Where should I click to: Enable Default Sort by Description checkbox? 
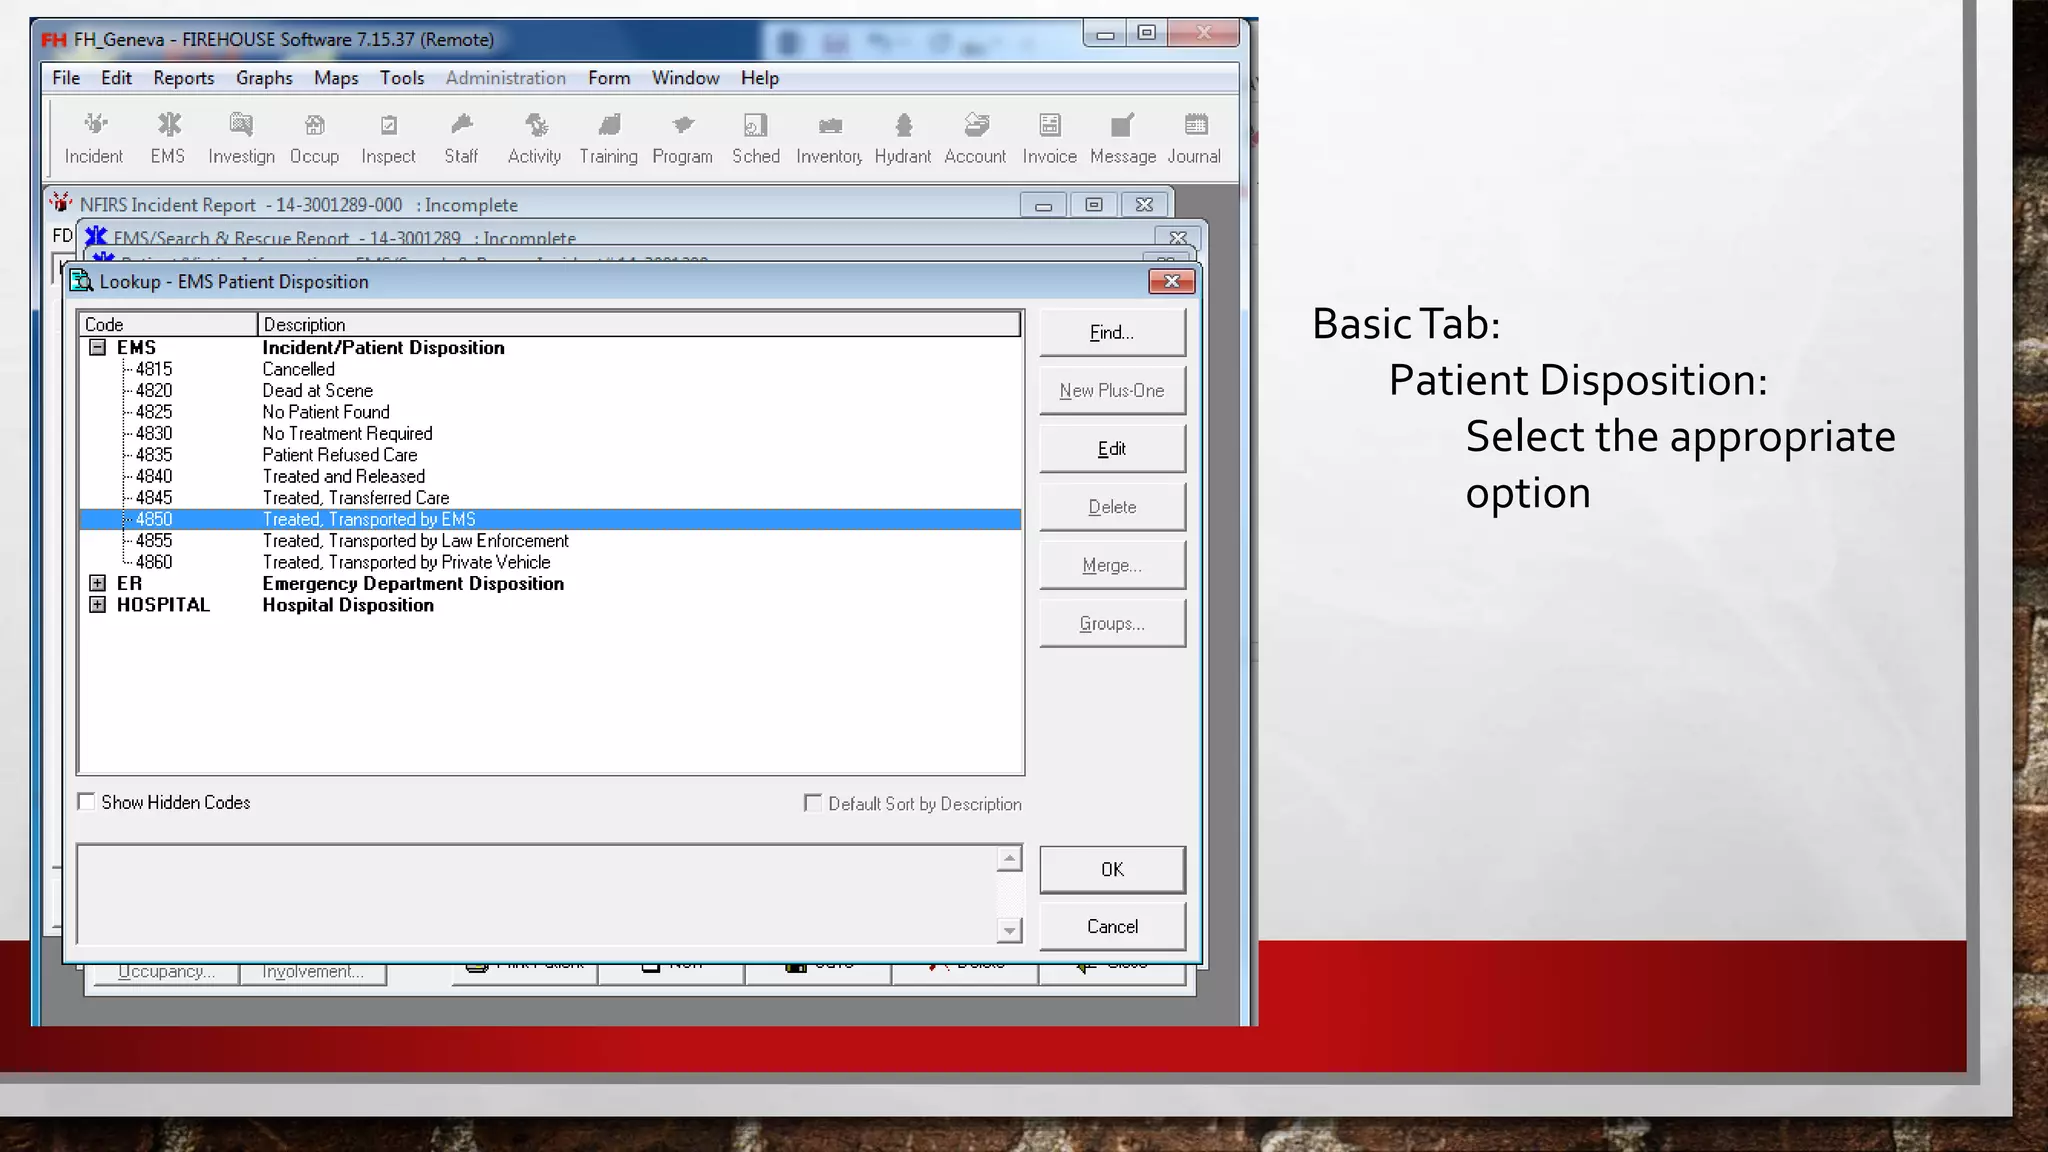(813, 803)
